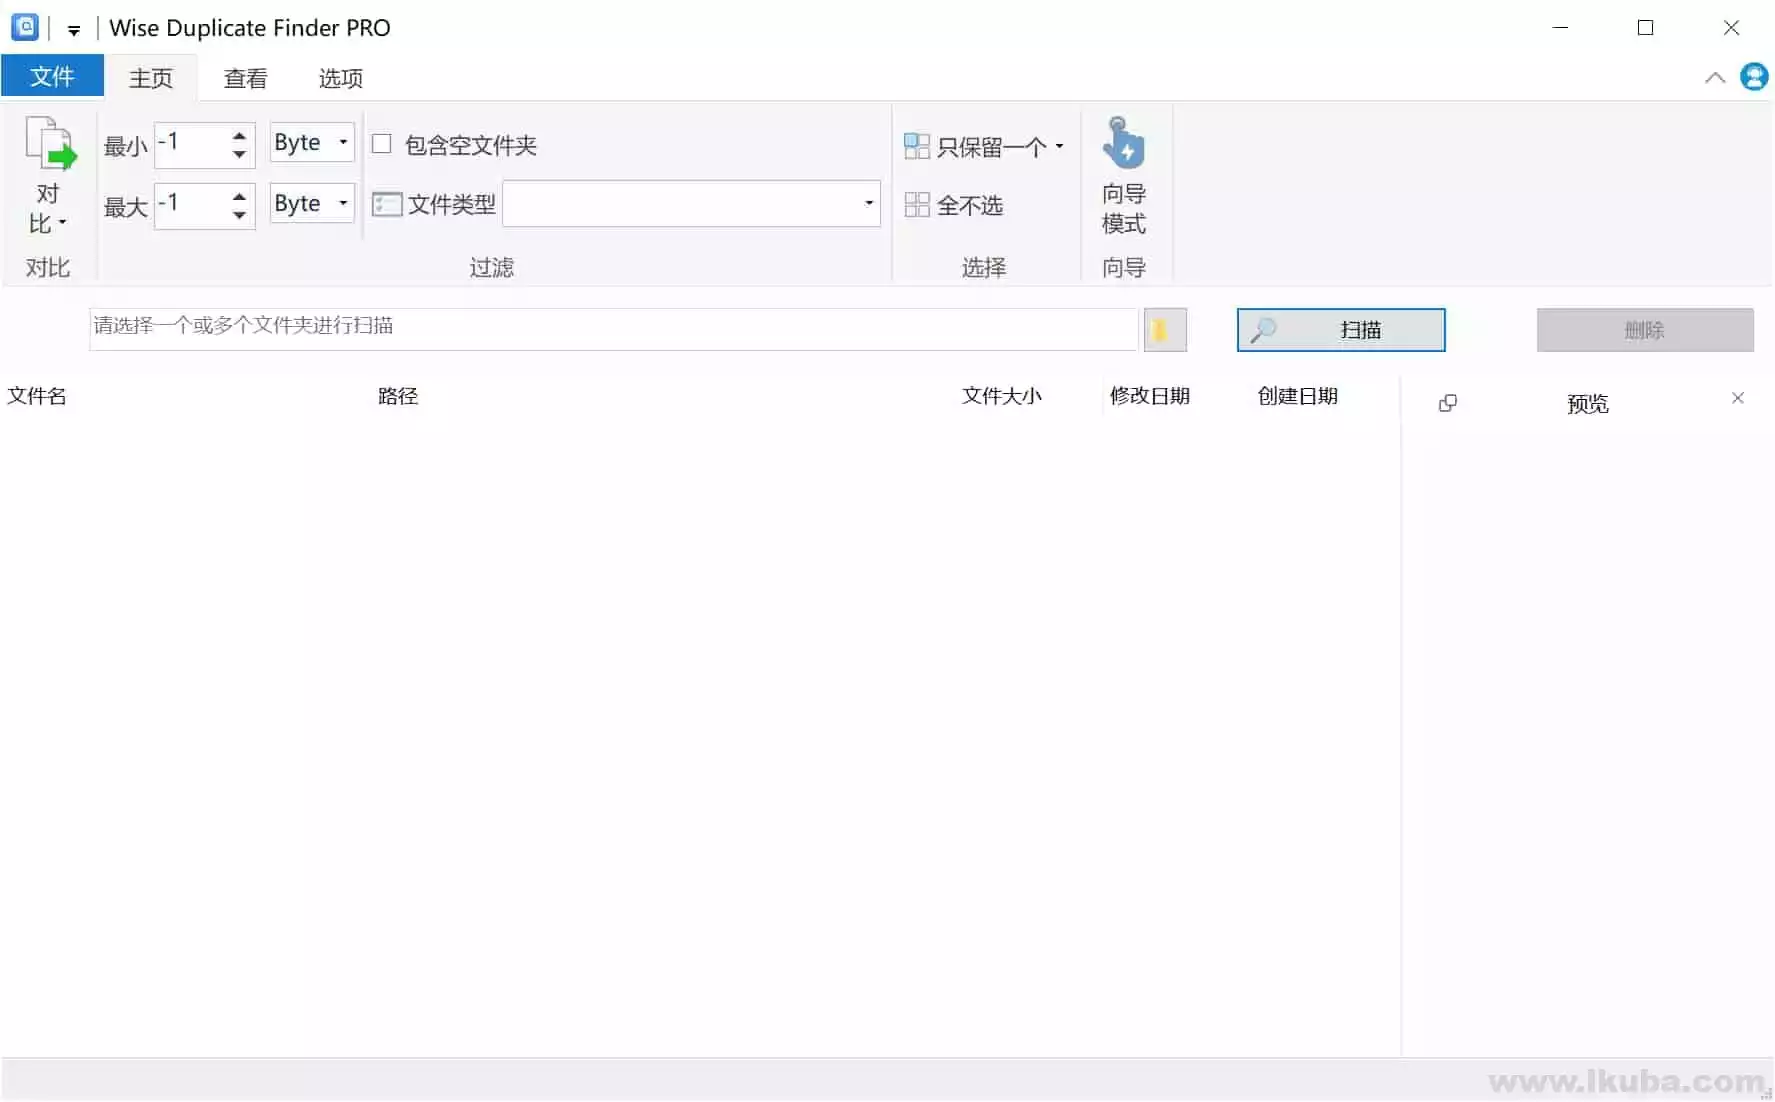1775x1102 pixels.
Task: Switch to the View (查看) tab
Action: [x=245, y=78]
